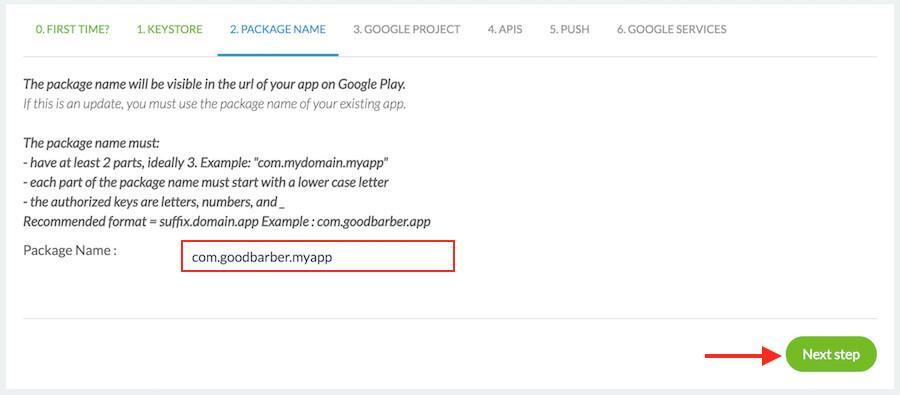Open the 6. GOOGLE SERVICES tab
Image resolution: width=900 pixels, height=395 pixels.
(672, 29)
